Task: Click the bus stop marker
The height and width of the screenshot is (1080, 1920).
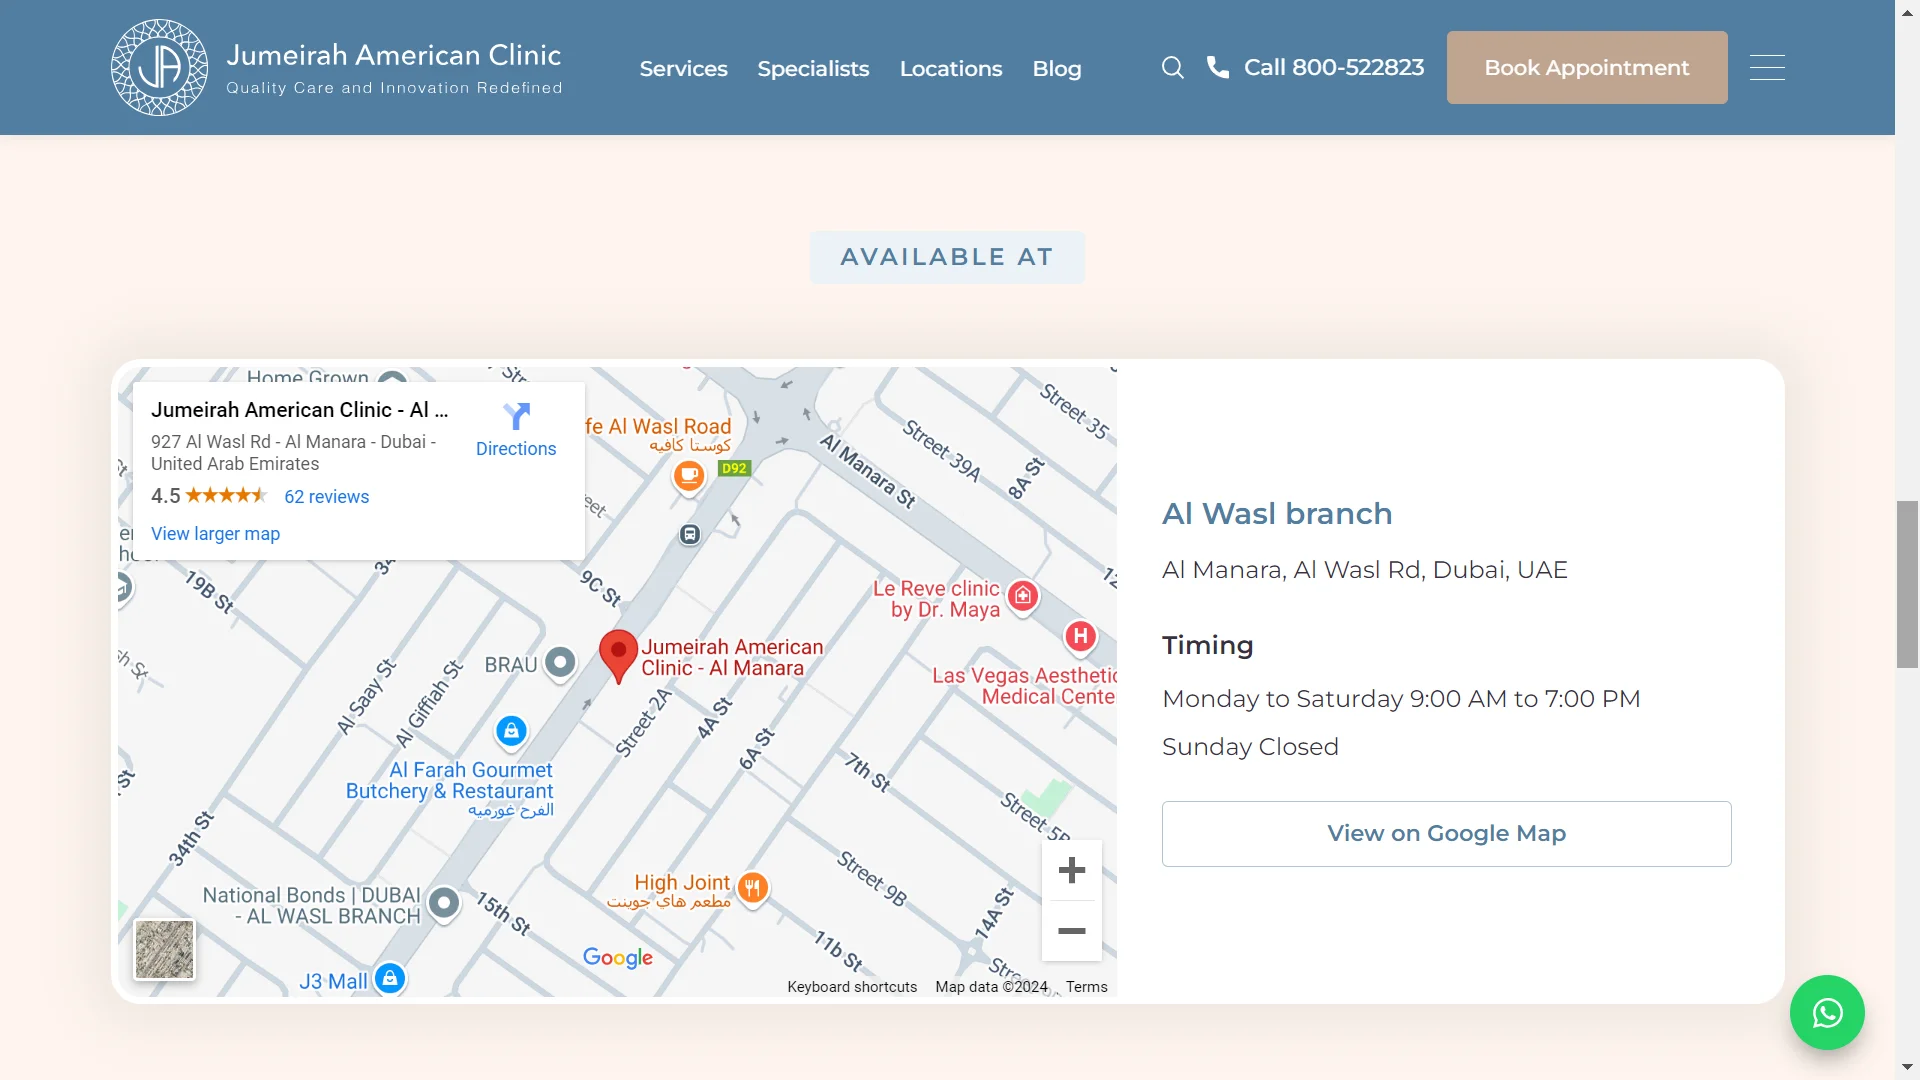Action: (690, 535)
